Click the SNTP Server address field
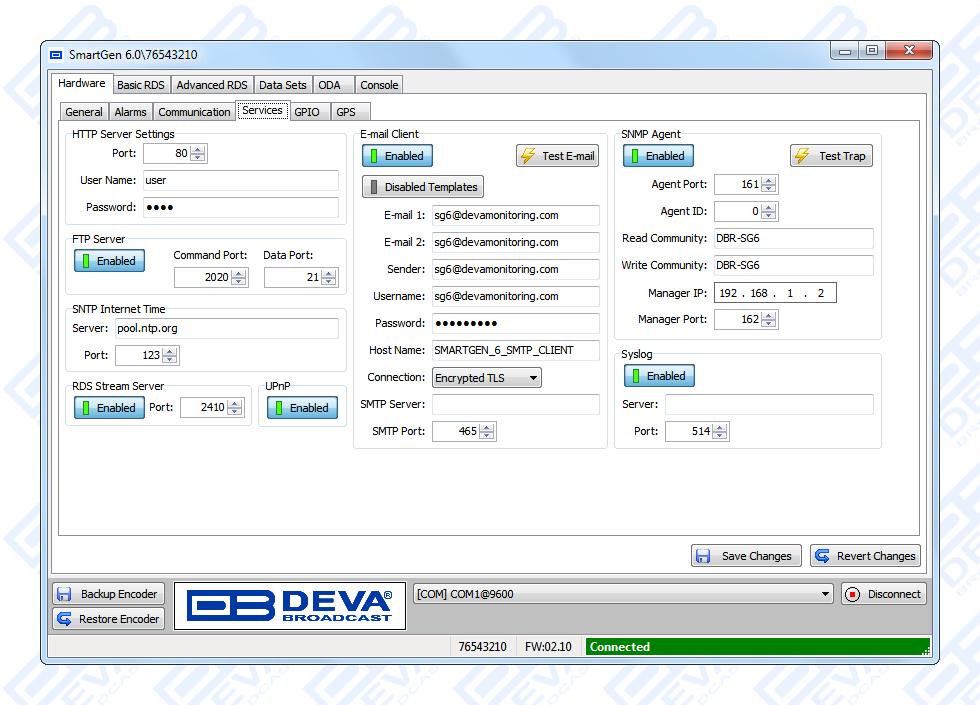 tap(226, 328)
